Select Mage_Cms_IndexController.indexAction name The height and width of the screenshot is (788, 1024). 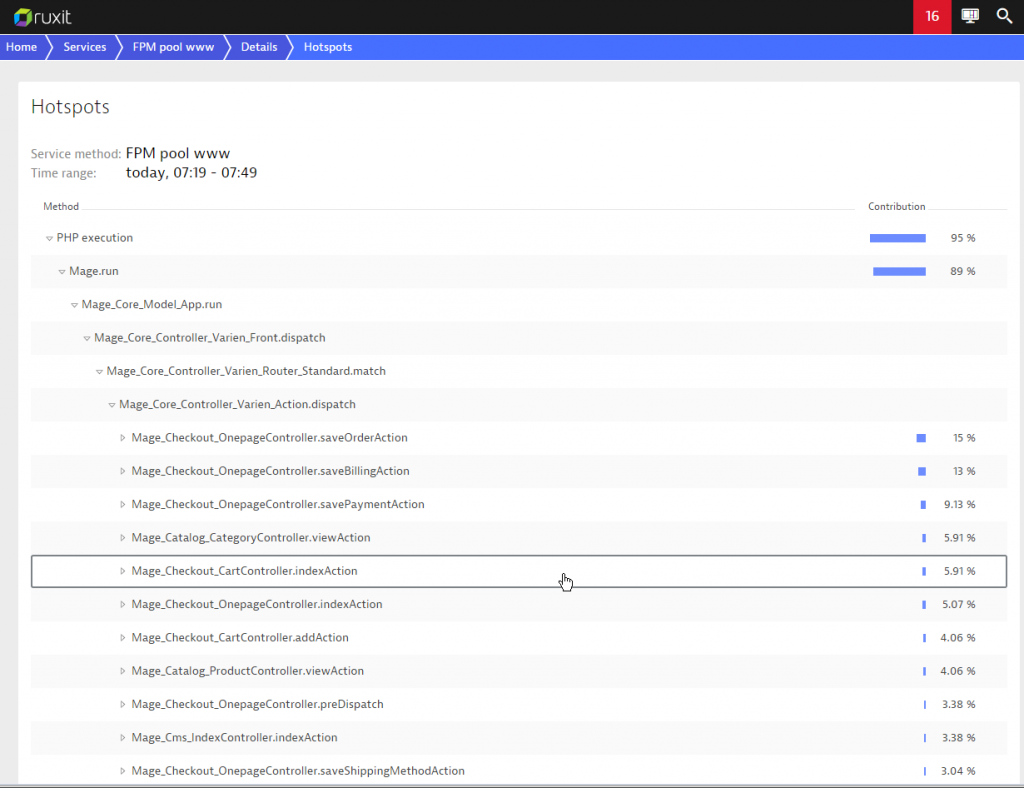[x=234, y=737]
